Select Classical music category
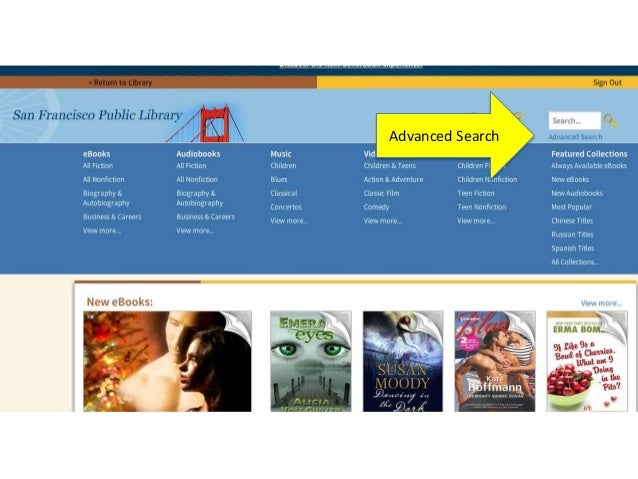 (x=284, y=193)
